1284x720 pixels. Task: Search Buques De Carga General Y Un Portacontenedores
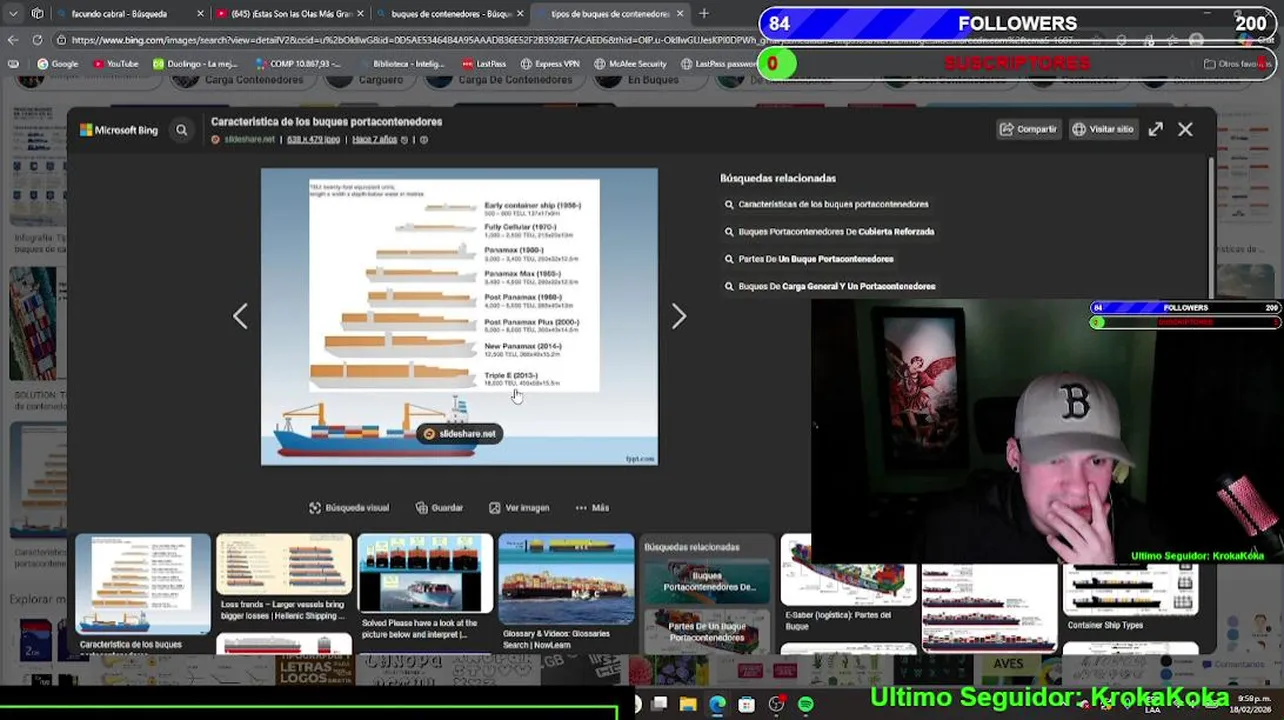click(x=830, y=286)
